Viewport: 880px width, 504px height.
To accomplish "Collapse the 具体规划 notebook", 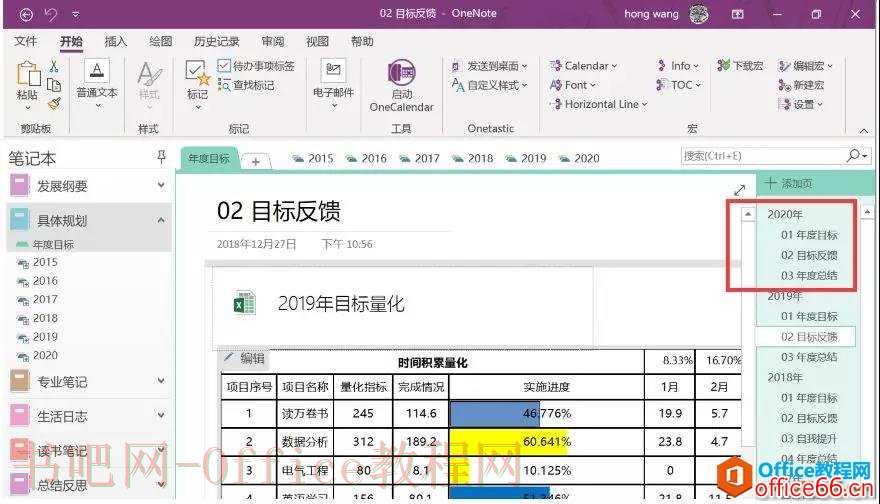I will click(x=161, y=220).
